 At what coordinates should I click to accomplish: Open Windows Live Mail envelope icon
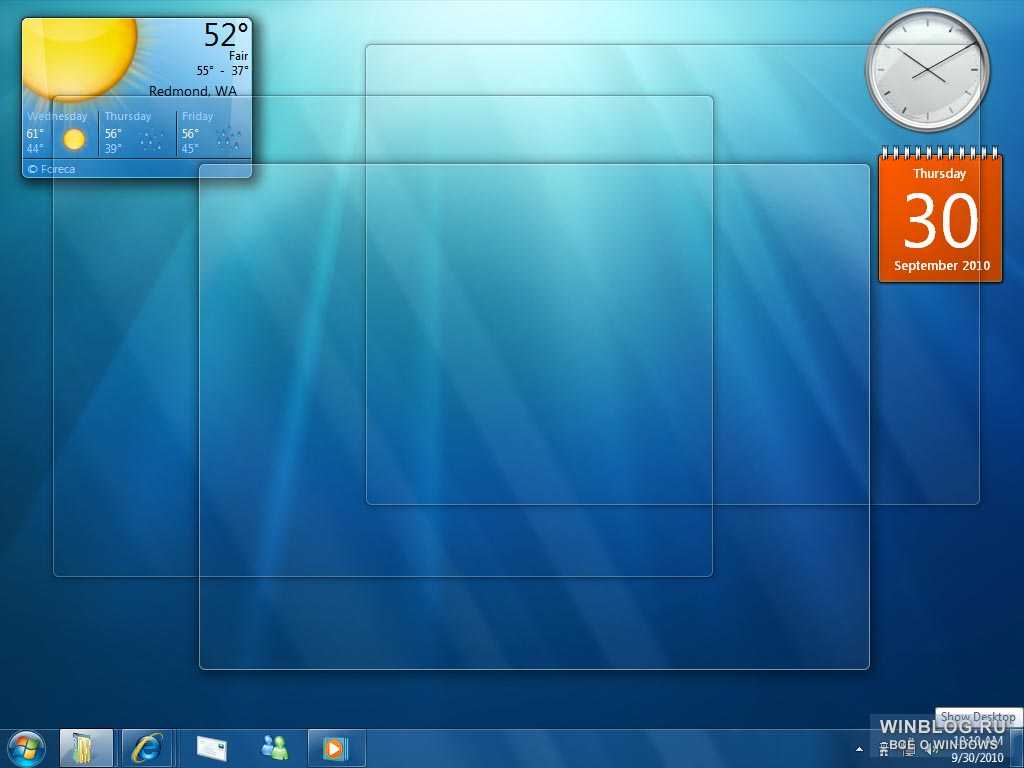point(211,748)
